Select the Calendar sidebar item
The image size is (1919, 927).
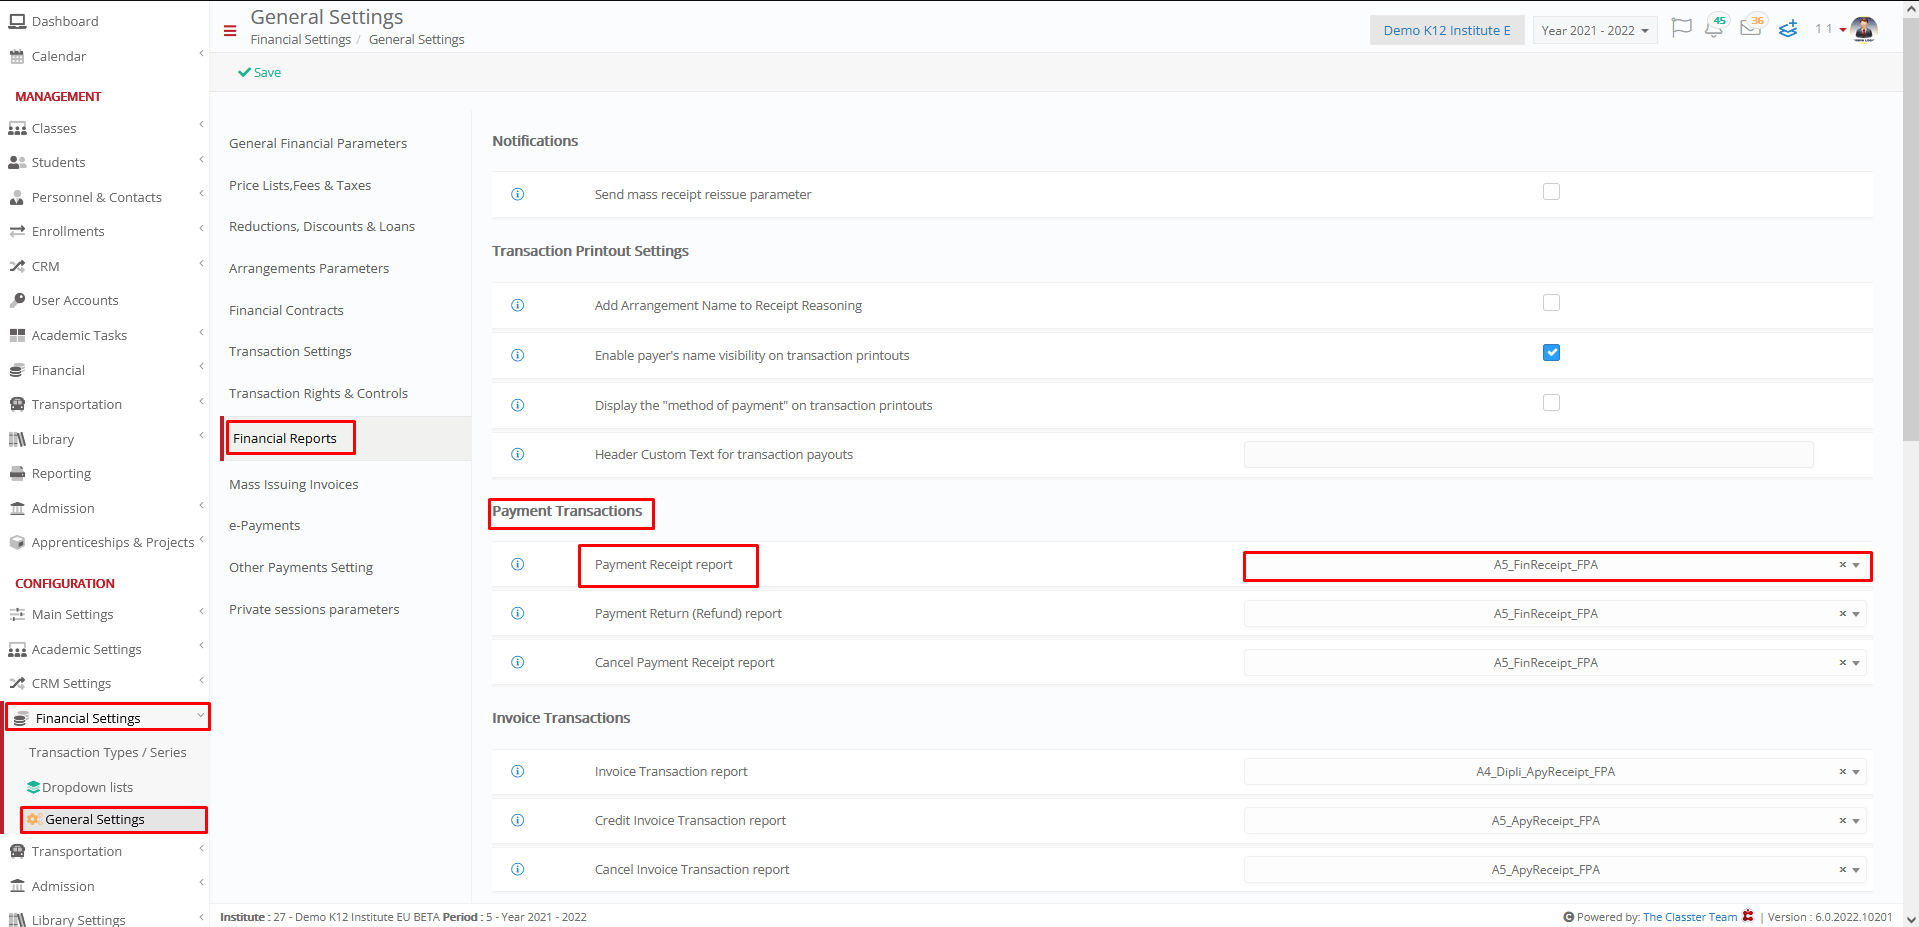coord(58,56)
